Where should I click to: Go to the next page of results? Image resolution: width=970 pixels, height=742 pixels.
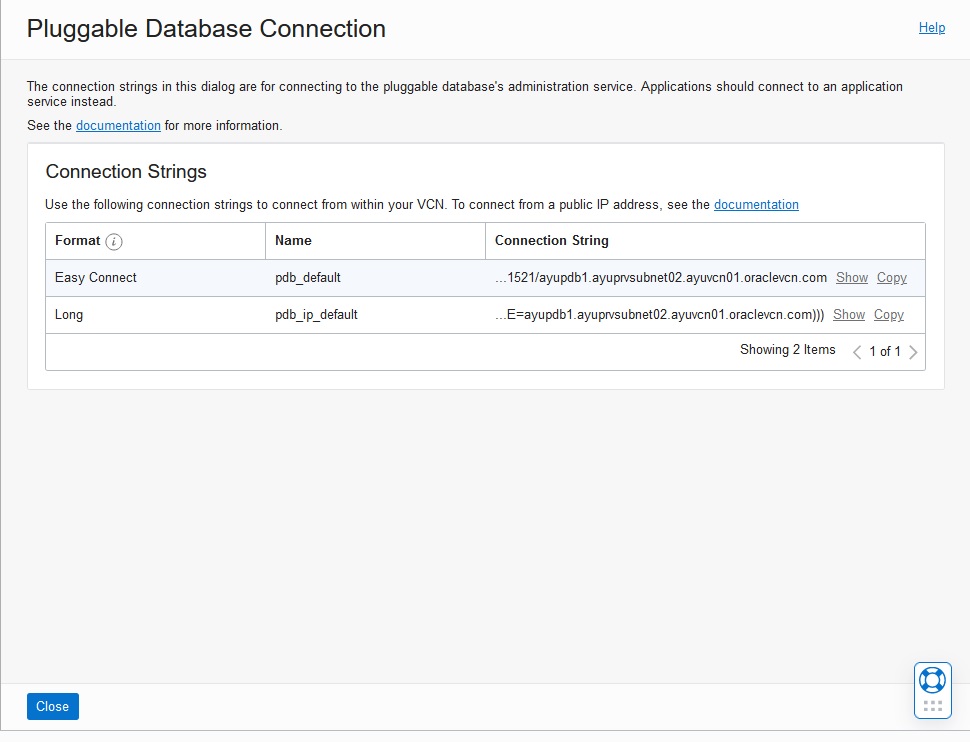(913, 352)
